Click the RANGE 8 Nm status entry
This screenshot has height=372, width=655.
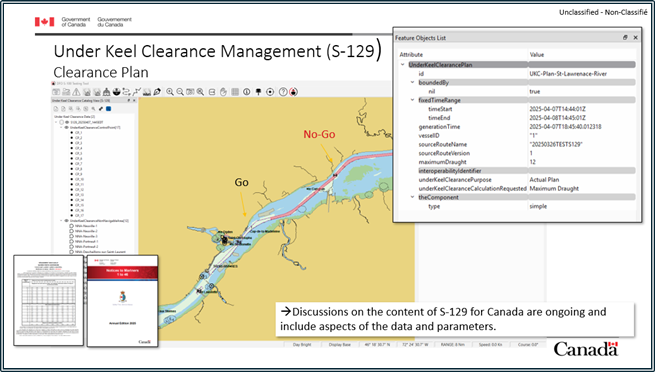pyautogui.click(x=453, y=345)
